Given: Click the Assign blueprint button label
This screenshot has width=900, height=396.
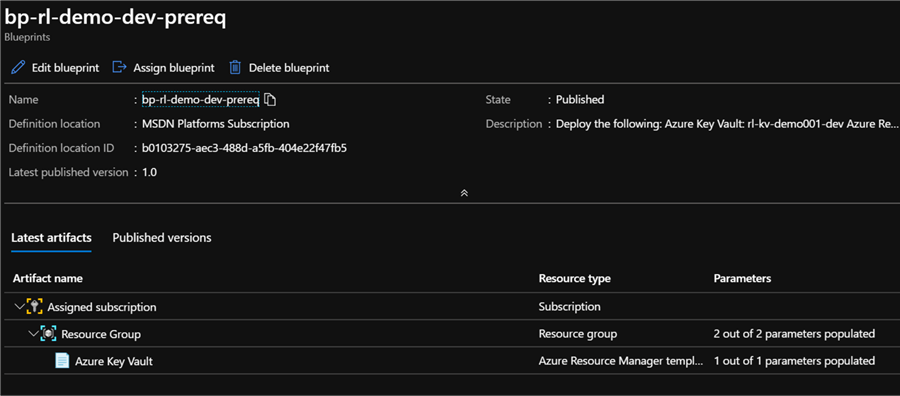Looking at the screenshot, I should pyautogui.click(x=174, y=68).
